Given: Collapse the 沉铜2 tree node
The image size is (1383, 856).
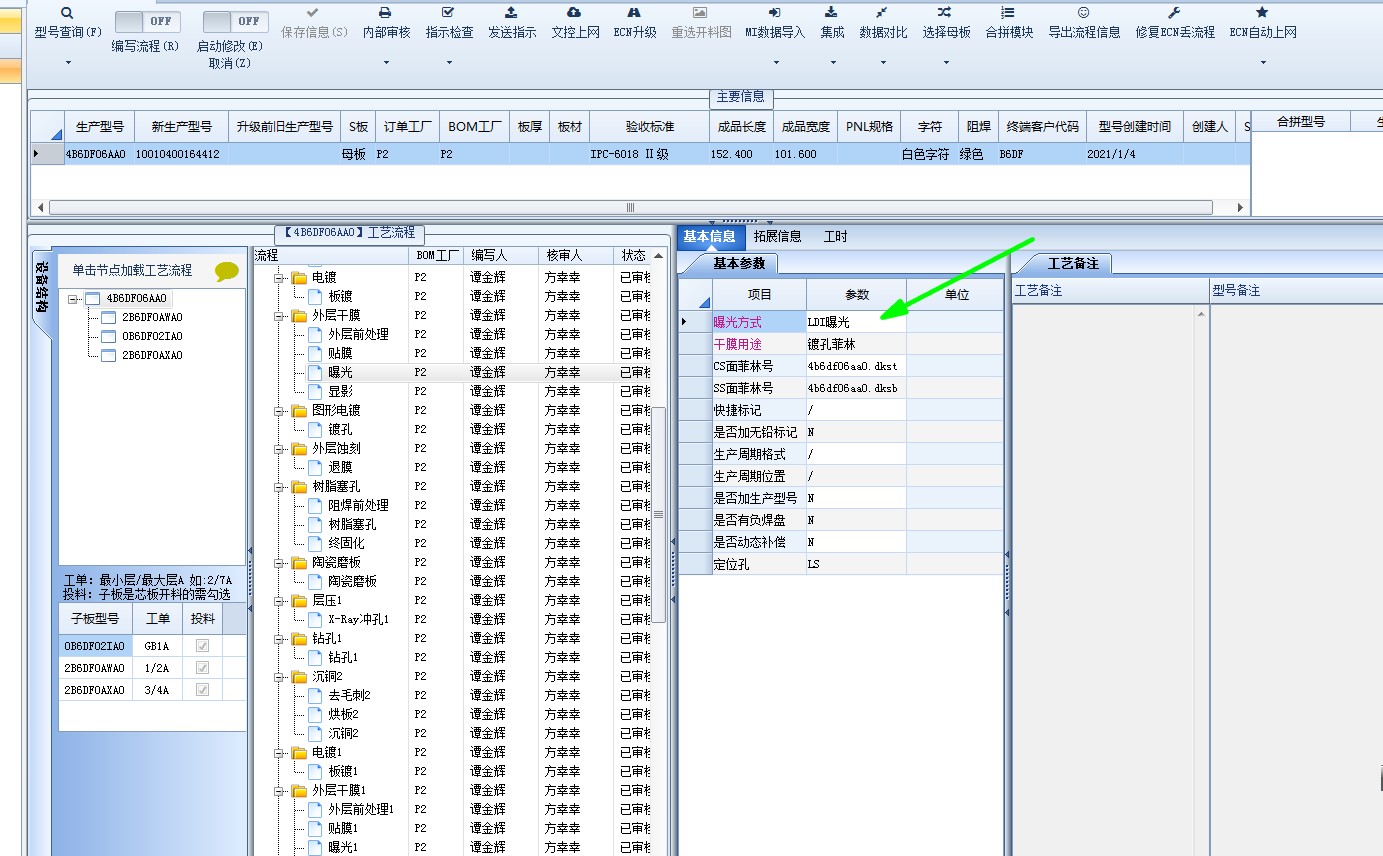Looking at the screenshot, I should (280, 676).
